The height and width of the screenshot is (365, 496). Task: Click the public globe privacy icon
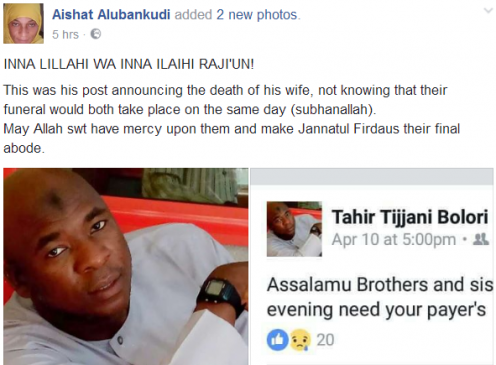[96, 34]
